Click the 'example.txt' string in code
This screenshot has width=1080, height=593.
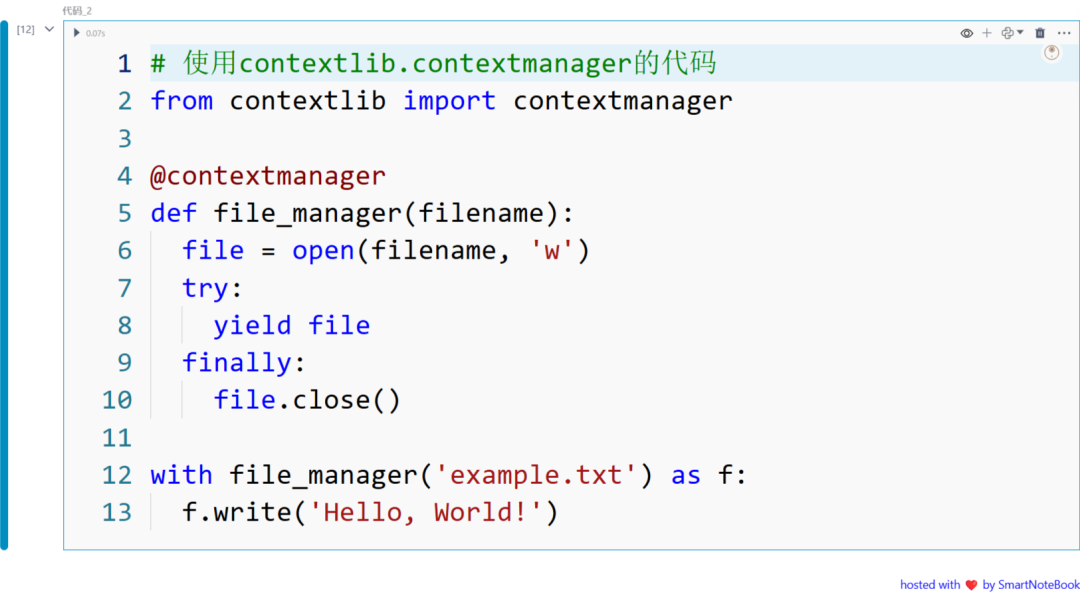click(534, 475)
